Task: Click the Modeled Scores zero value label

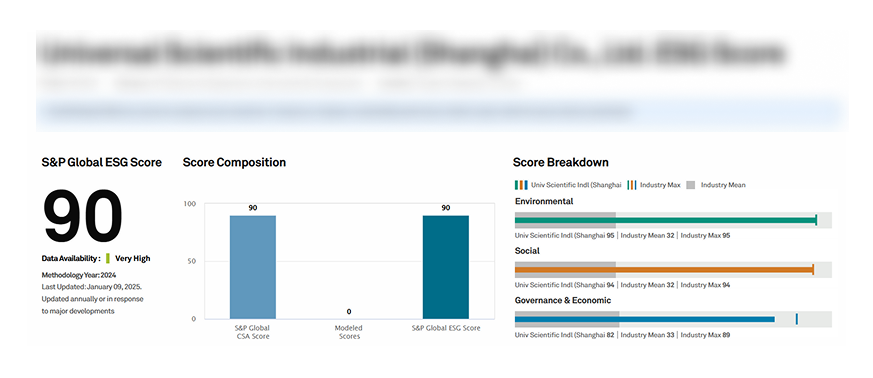Action: (349, 312)
